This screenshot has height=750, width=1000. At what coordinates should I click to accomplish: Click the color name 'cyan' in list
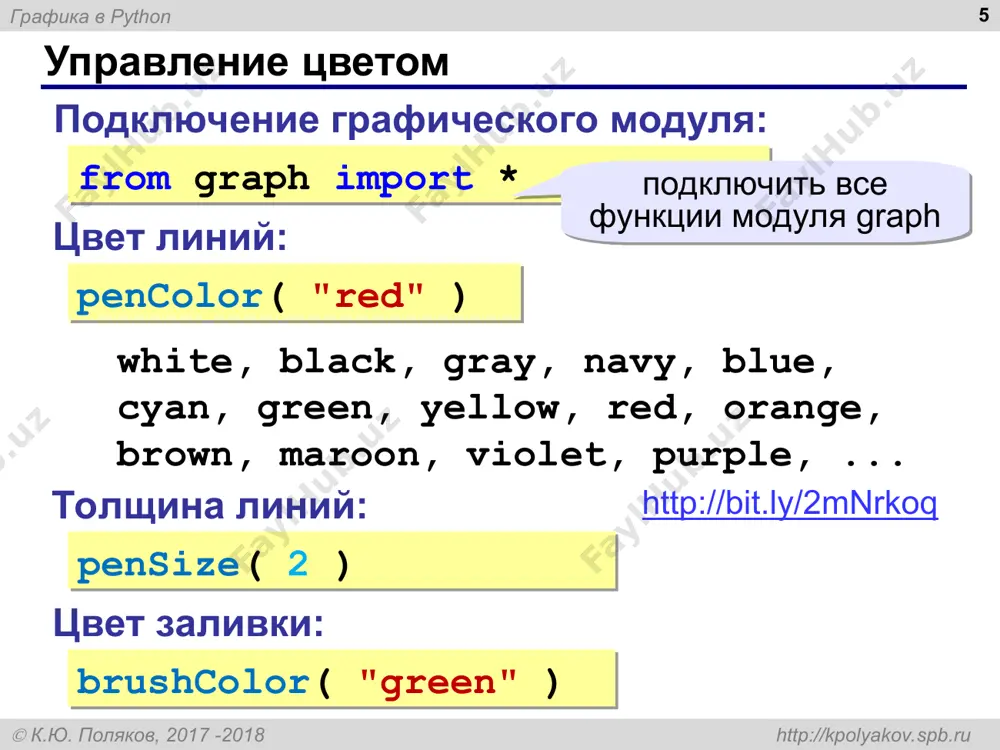pyautogui.click(x=163, y=409)
